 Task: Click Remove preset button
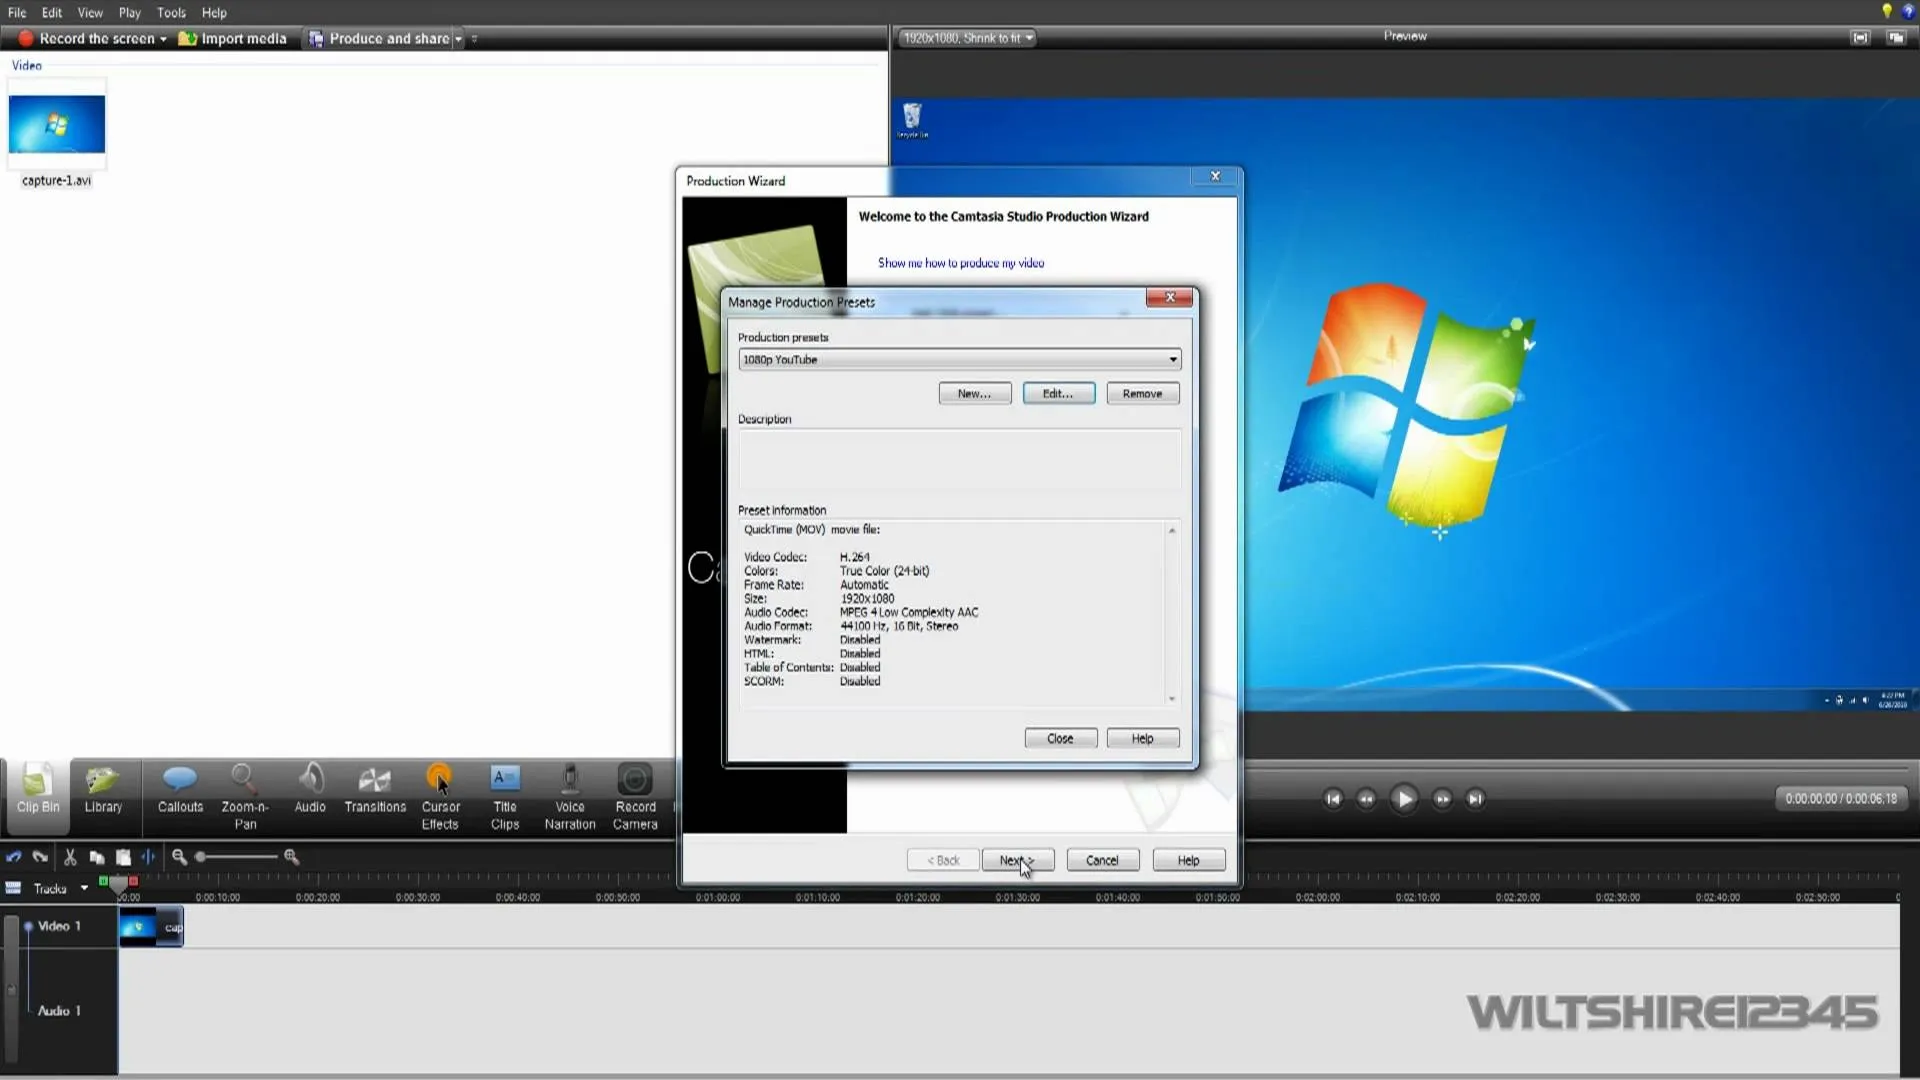tap(1143, 394)
